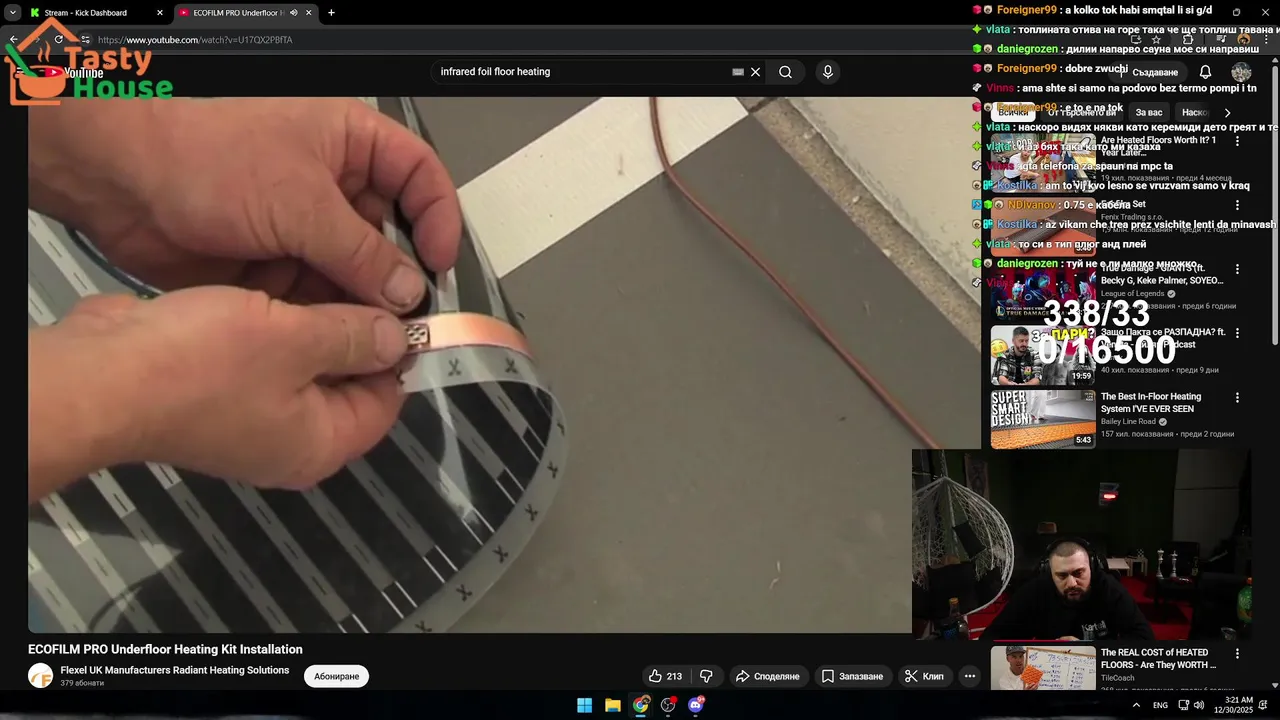Show hidden system tray icons
The image size is (1280, 720).
tap(1136, 705)
